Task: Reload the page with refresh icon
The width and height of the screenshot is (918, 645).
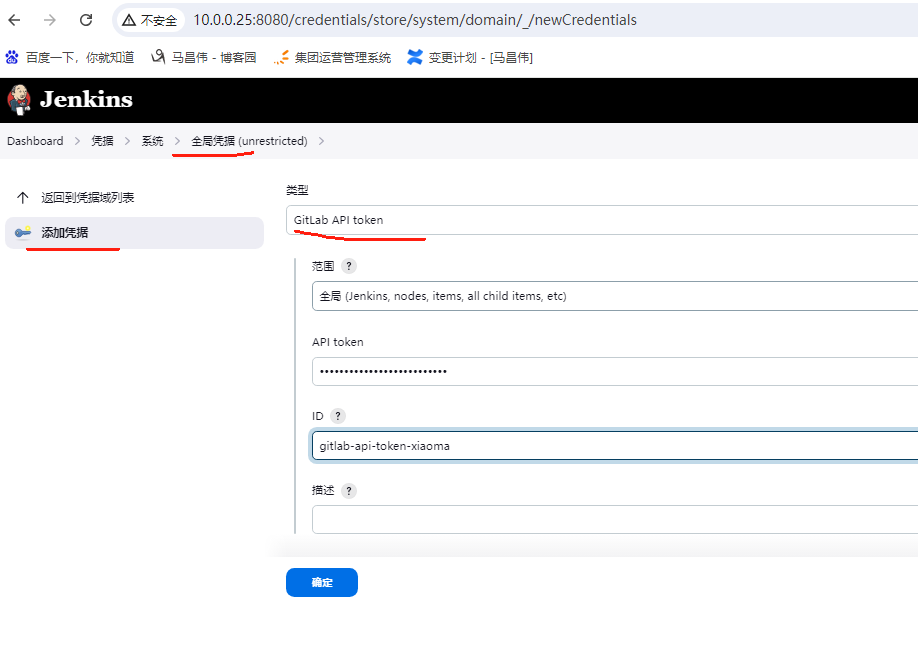Action: coord(86,20)
